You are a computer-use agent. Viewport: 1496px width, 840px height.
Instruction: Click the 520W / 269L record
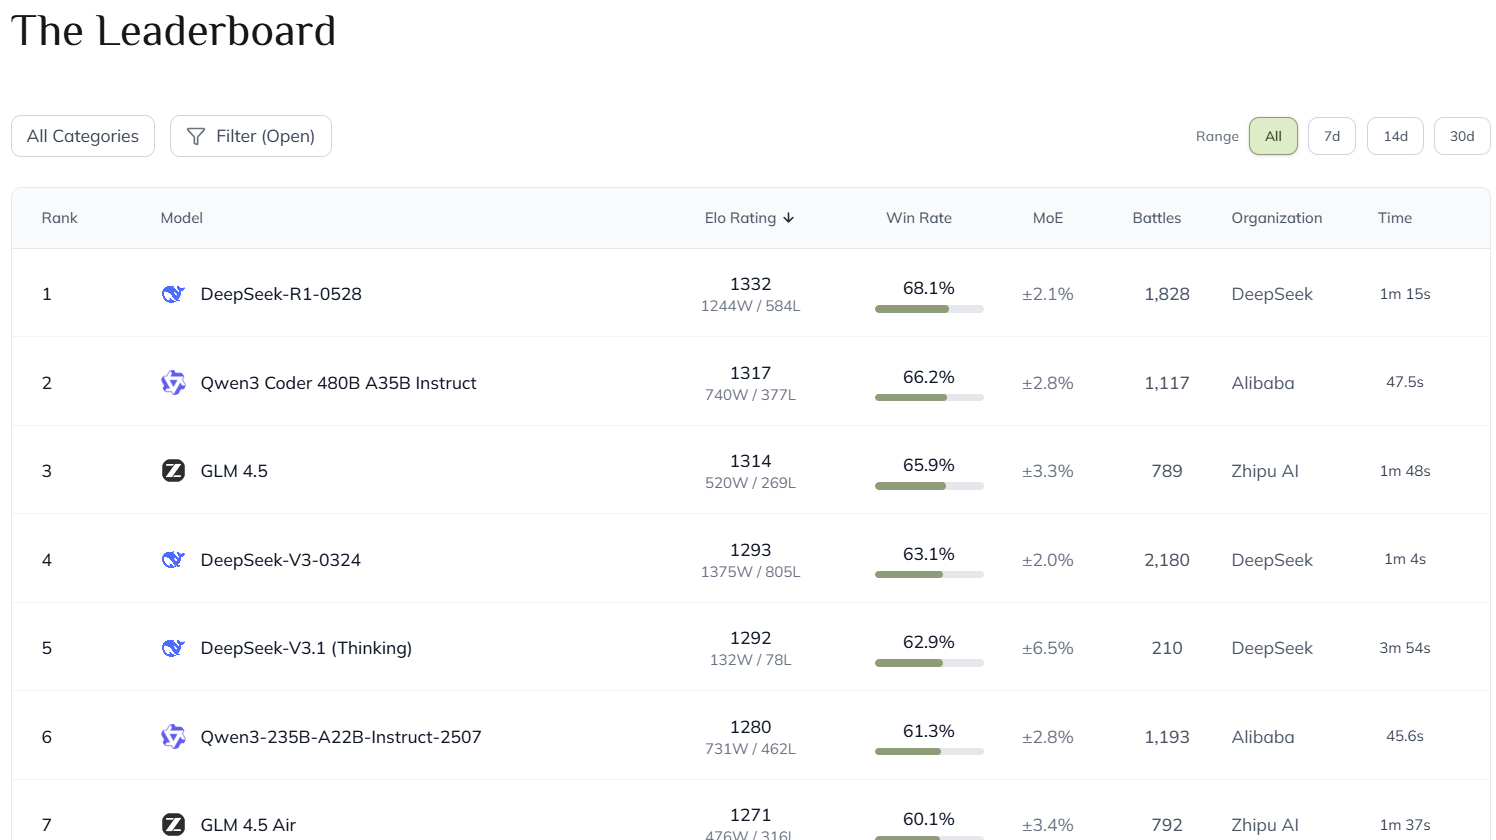tap(751, 483)
